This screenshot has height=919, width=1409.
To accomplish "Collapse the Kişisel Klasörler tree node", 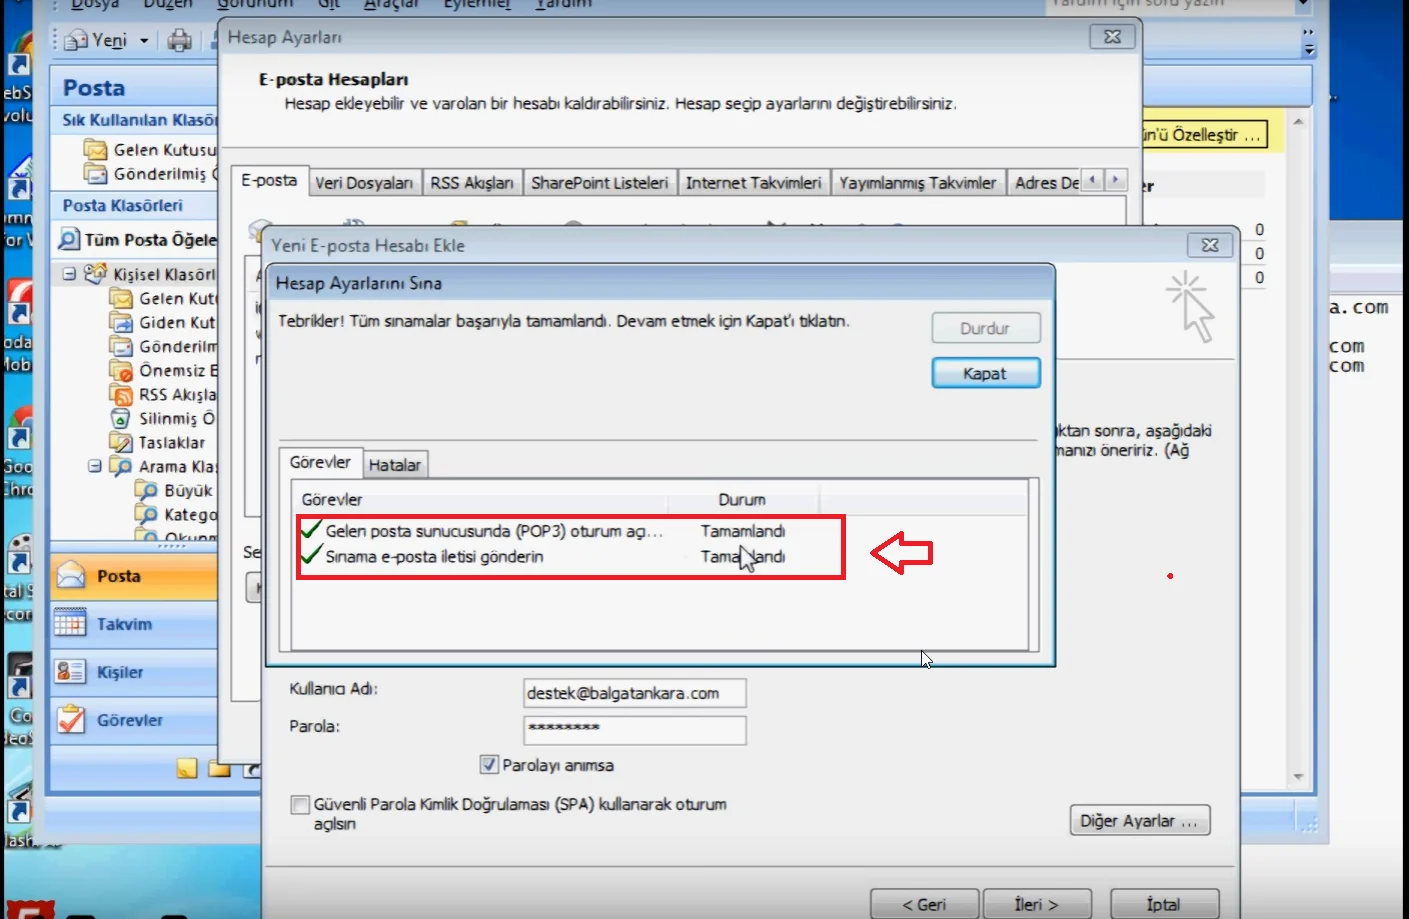I will [69, 274].
